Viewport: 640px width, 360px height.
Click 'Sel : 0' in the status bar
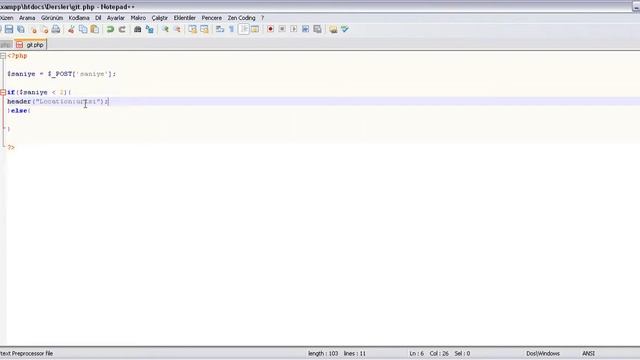tap(462, 353)
